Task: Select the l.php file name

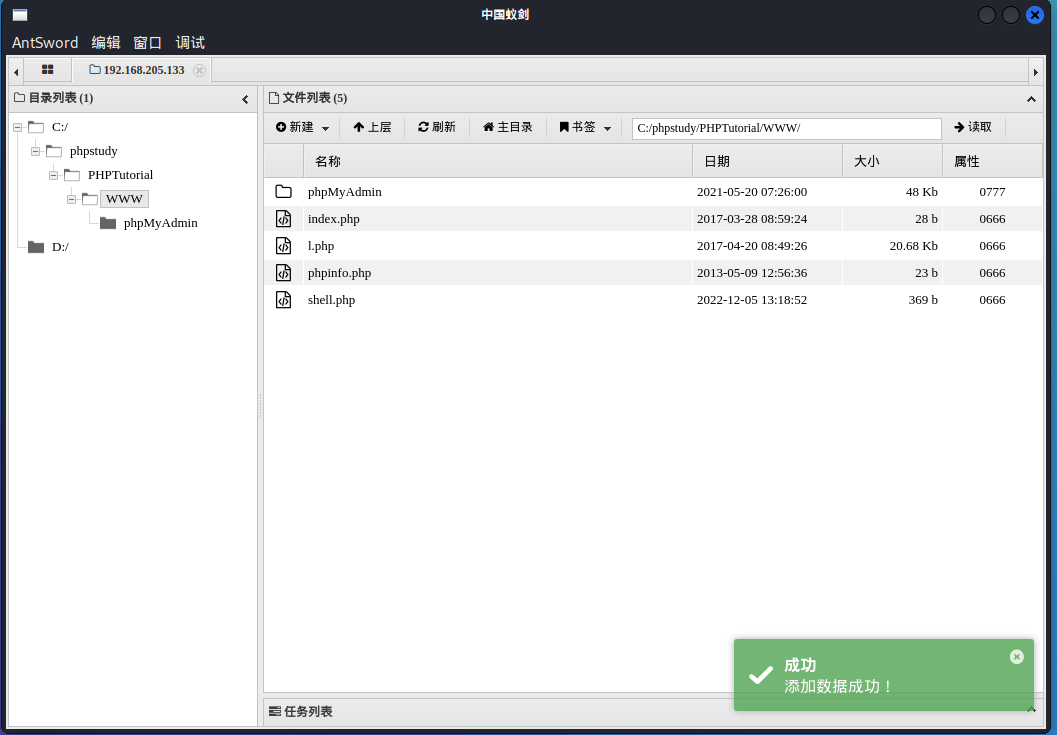Action: coord(321,246)
